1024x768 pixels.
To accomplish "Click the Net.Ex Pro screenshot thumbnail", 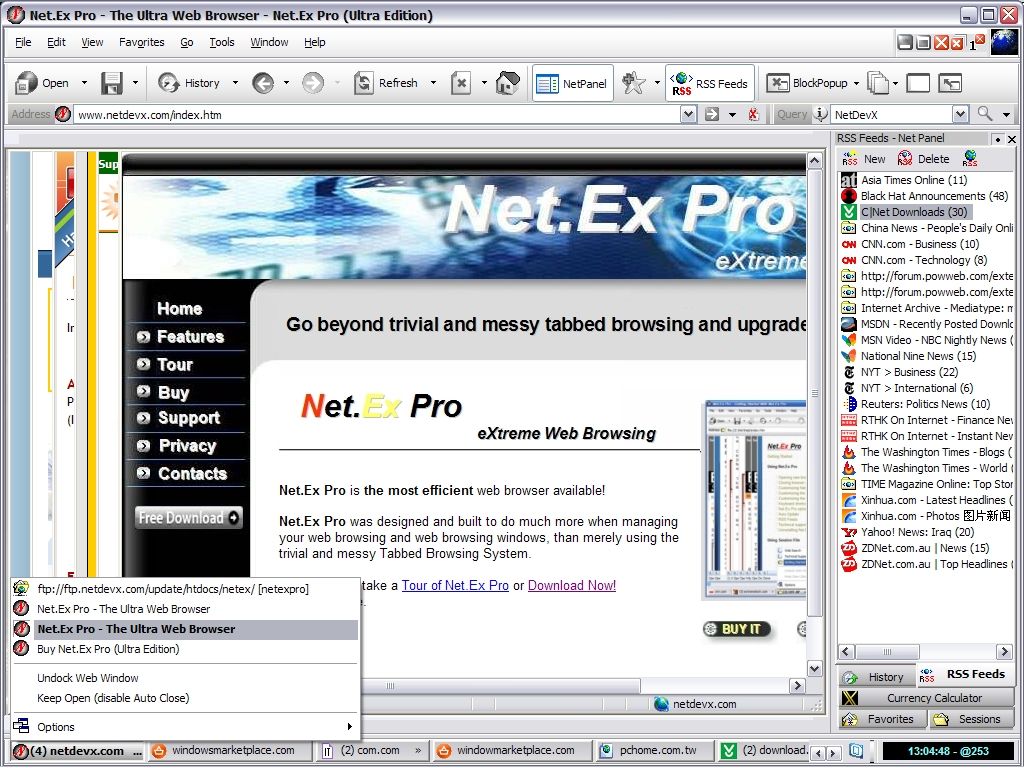I will coord(754,500).
